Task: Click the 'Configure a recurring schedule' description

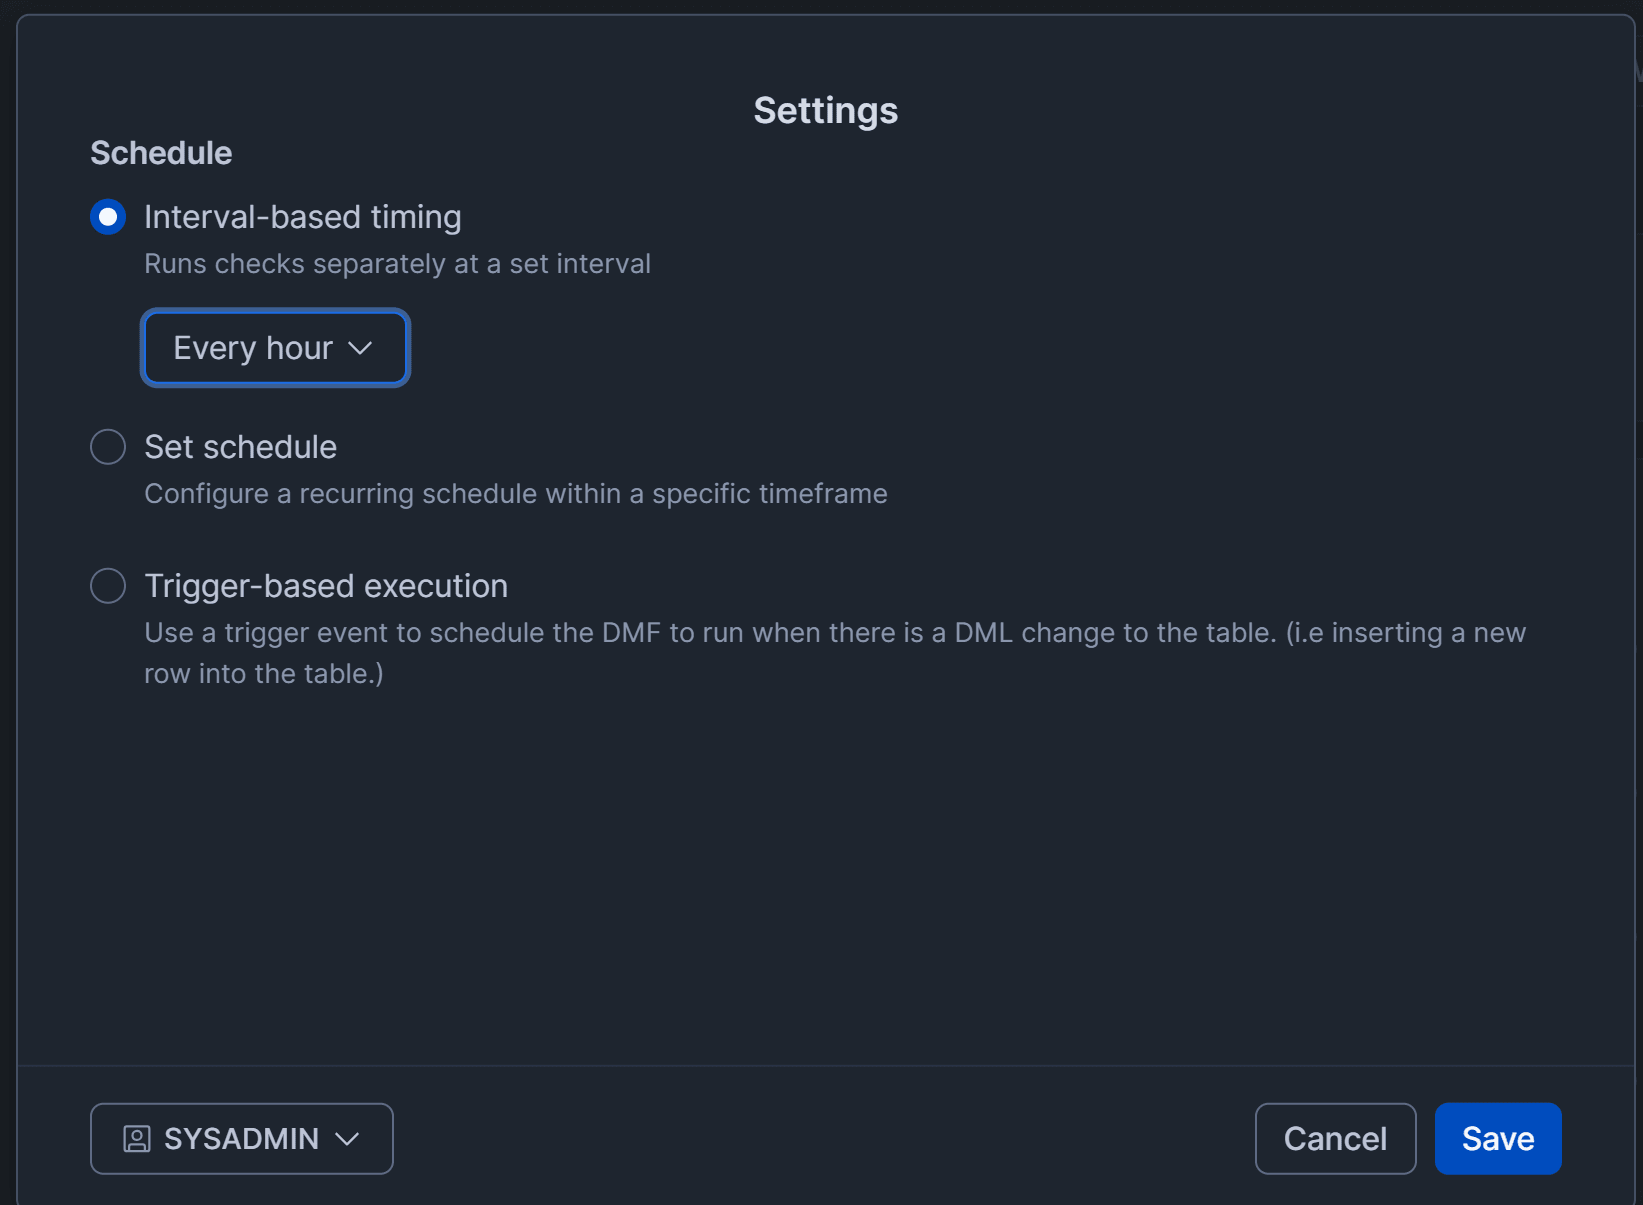Action: (x=515, y=494)
